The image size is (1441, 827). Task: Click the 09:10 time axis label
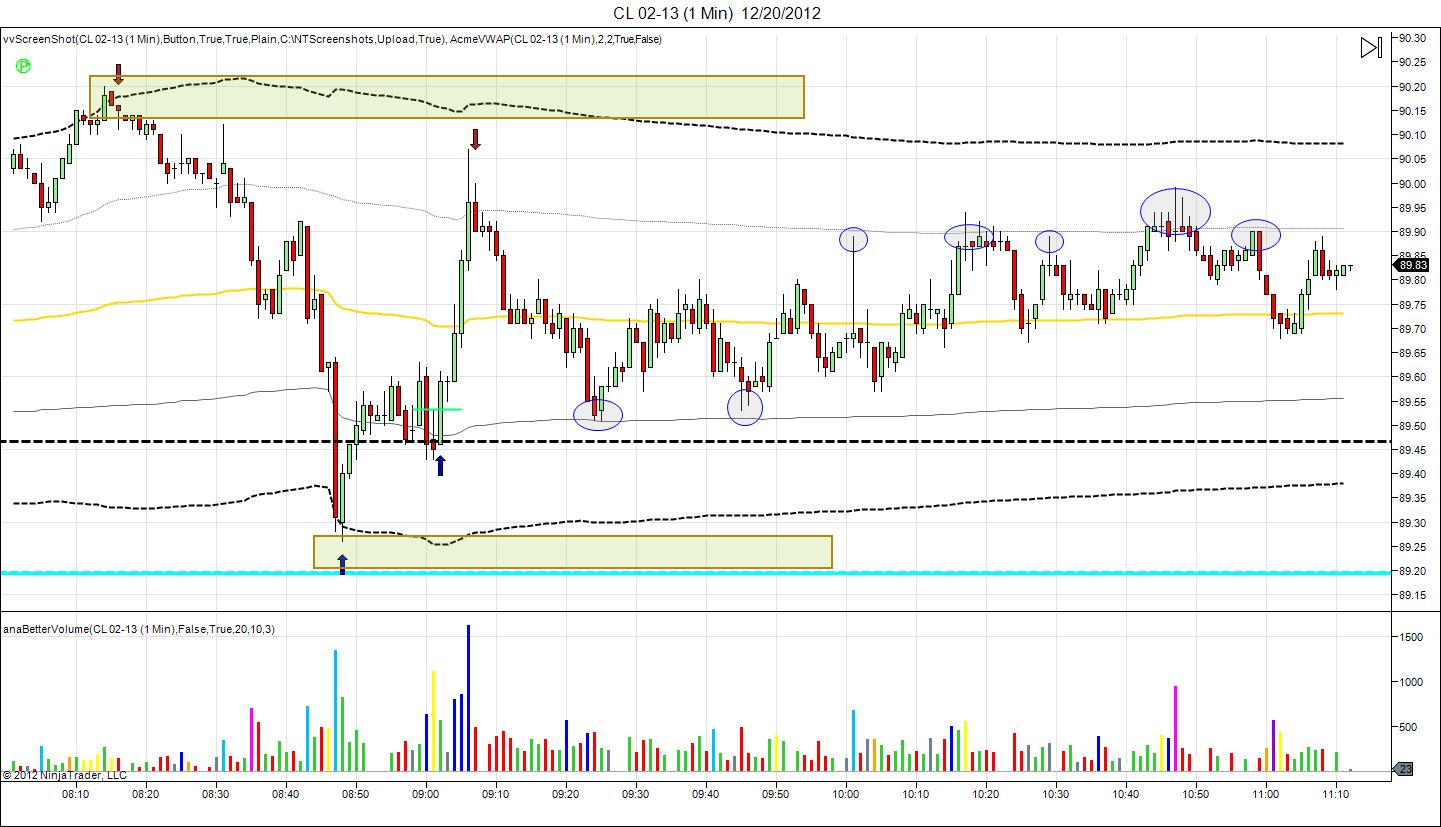(x=496, y=794)
